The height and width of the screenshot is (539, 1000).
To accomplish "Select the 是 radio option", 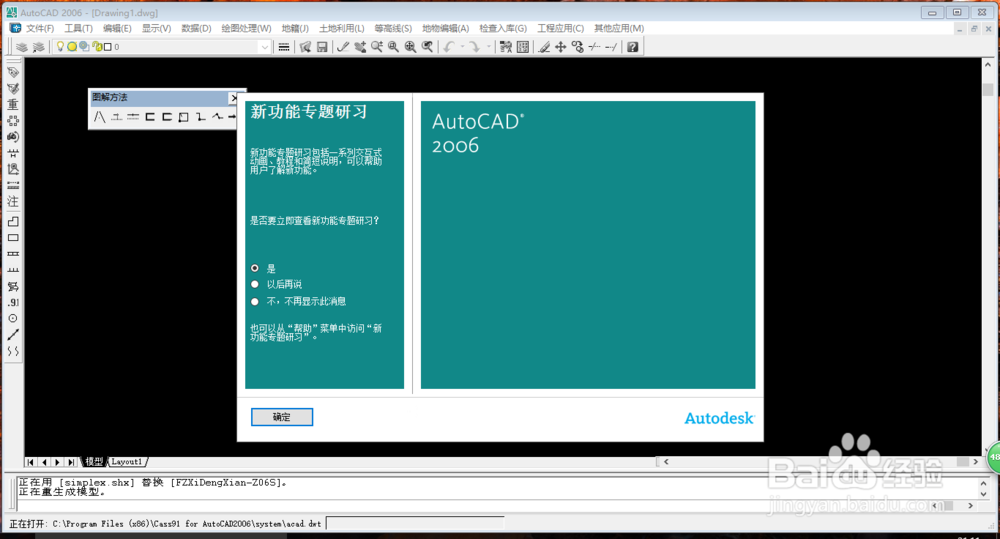I will (255, 268).
